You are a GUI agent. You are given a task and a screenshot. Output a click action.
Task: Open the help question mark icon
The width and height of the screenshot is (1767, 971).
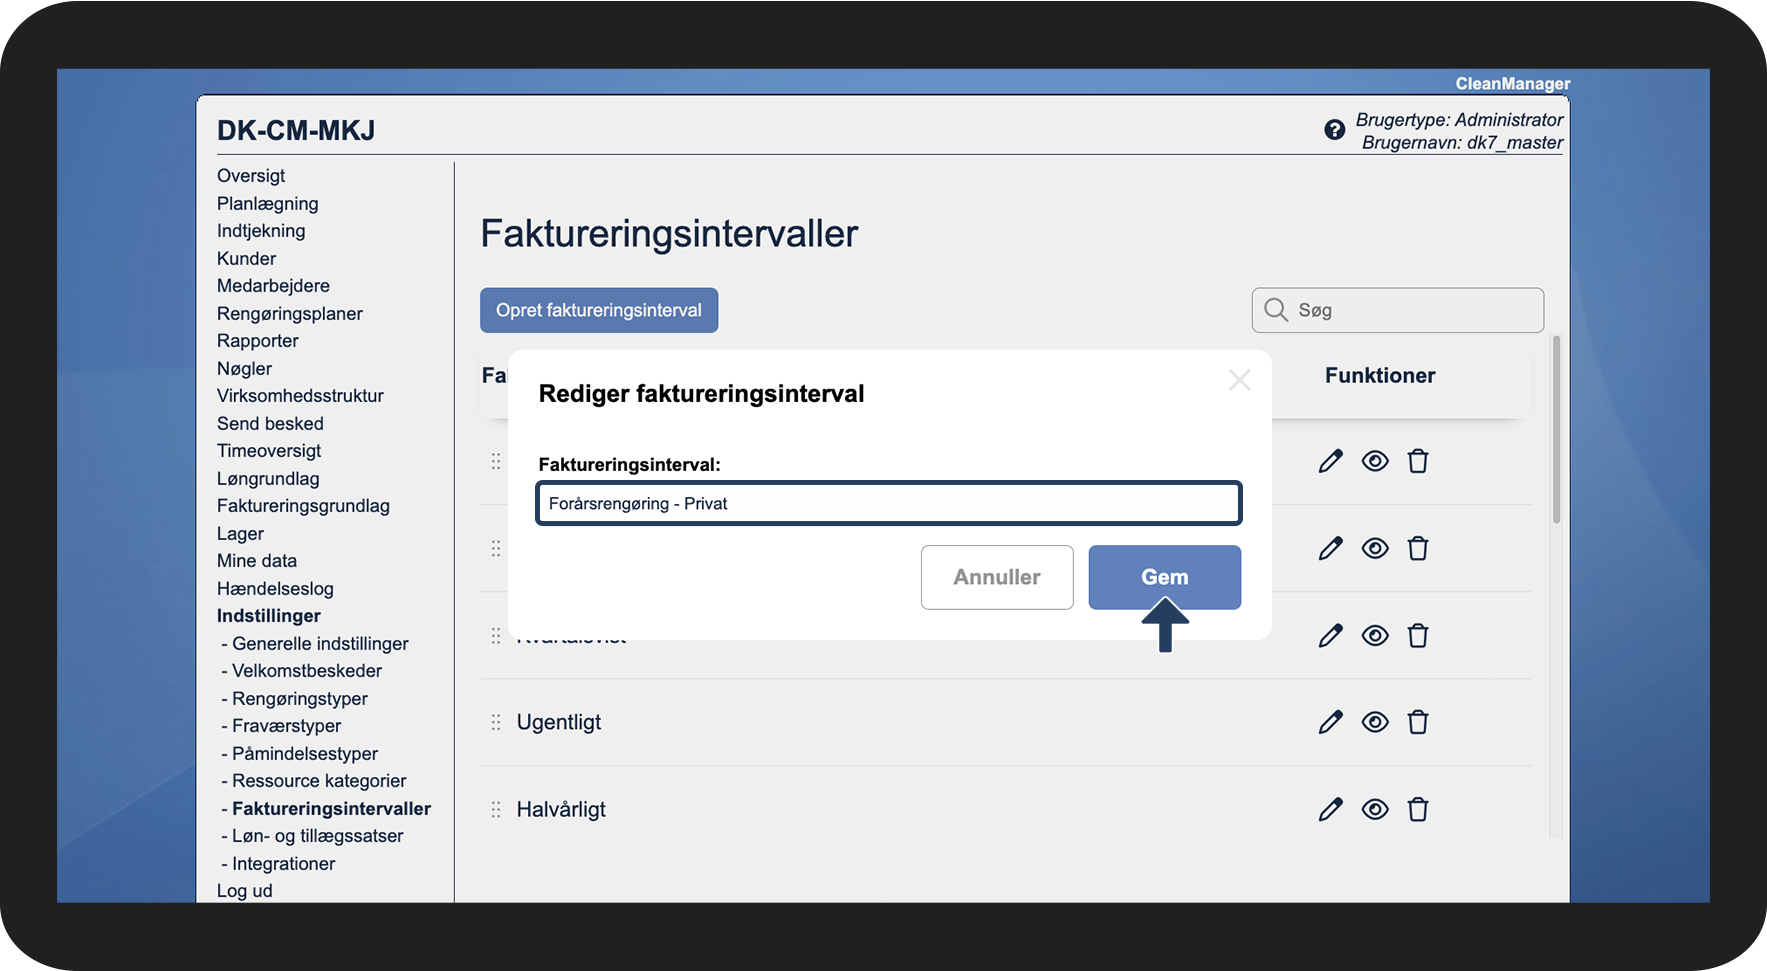coord(1334,130)
